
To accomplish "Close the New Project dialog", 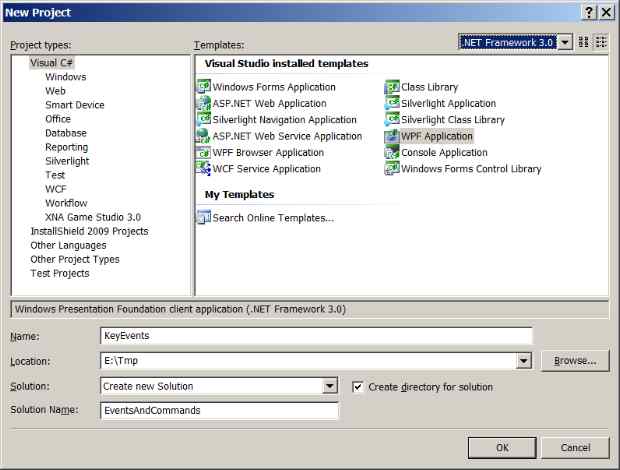I will pos(606,13).
